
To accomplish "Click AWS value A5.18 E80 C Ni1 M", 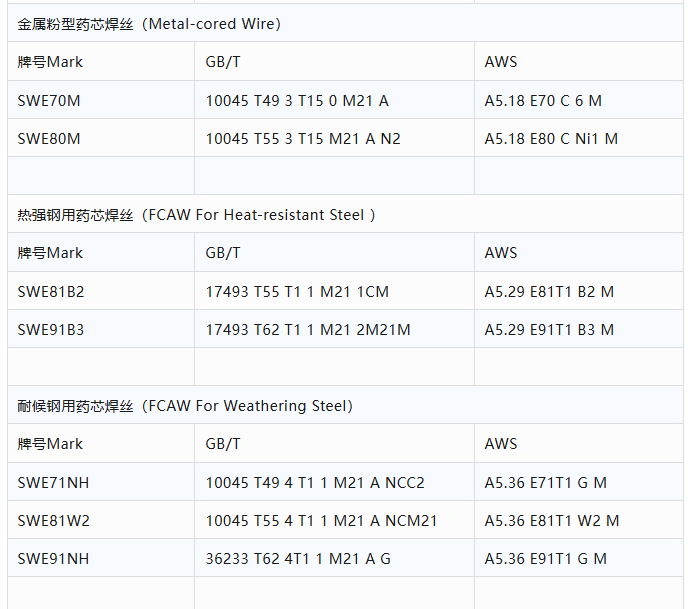I will [x=551, y=139].
